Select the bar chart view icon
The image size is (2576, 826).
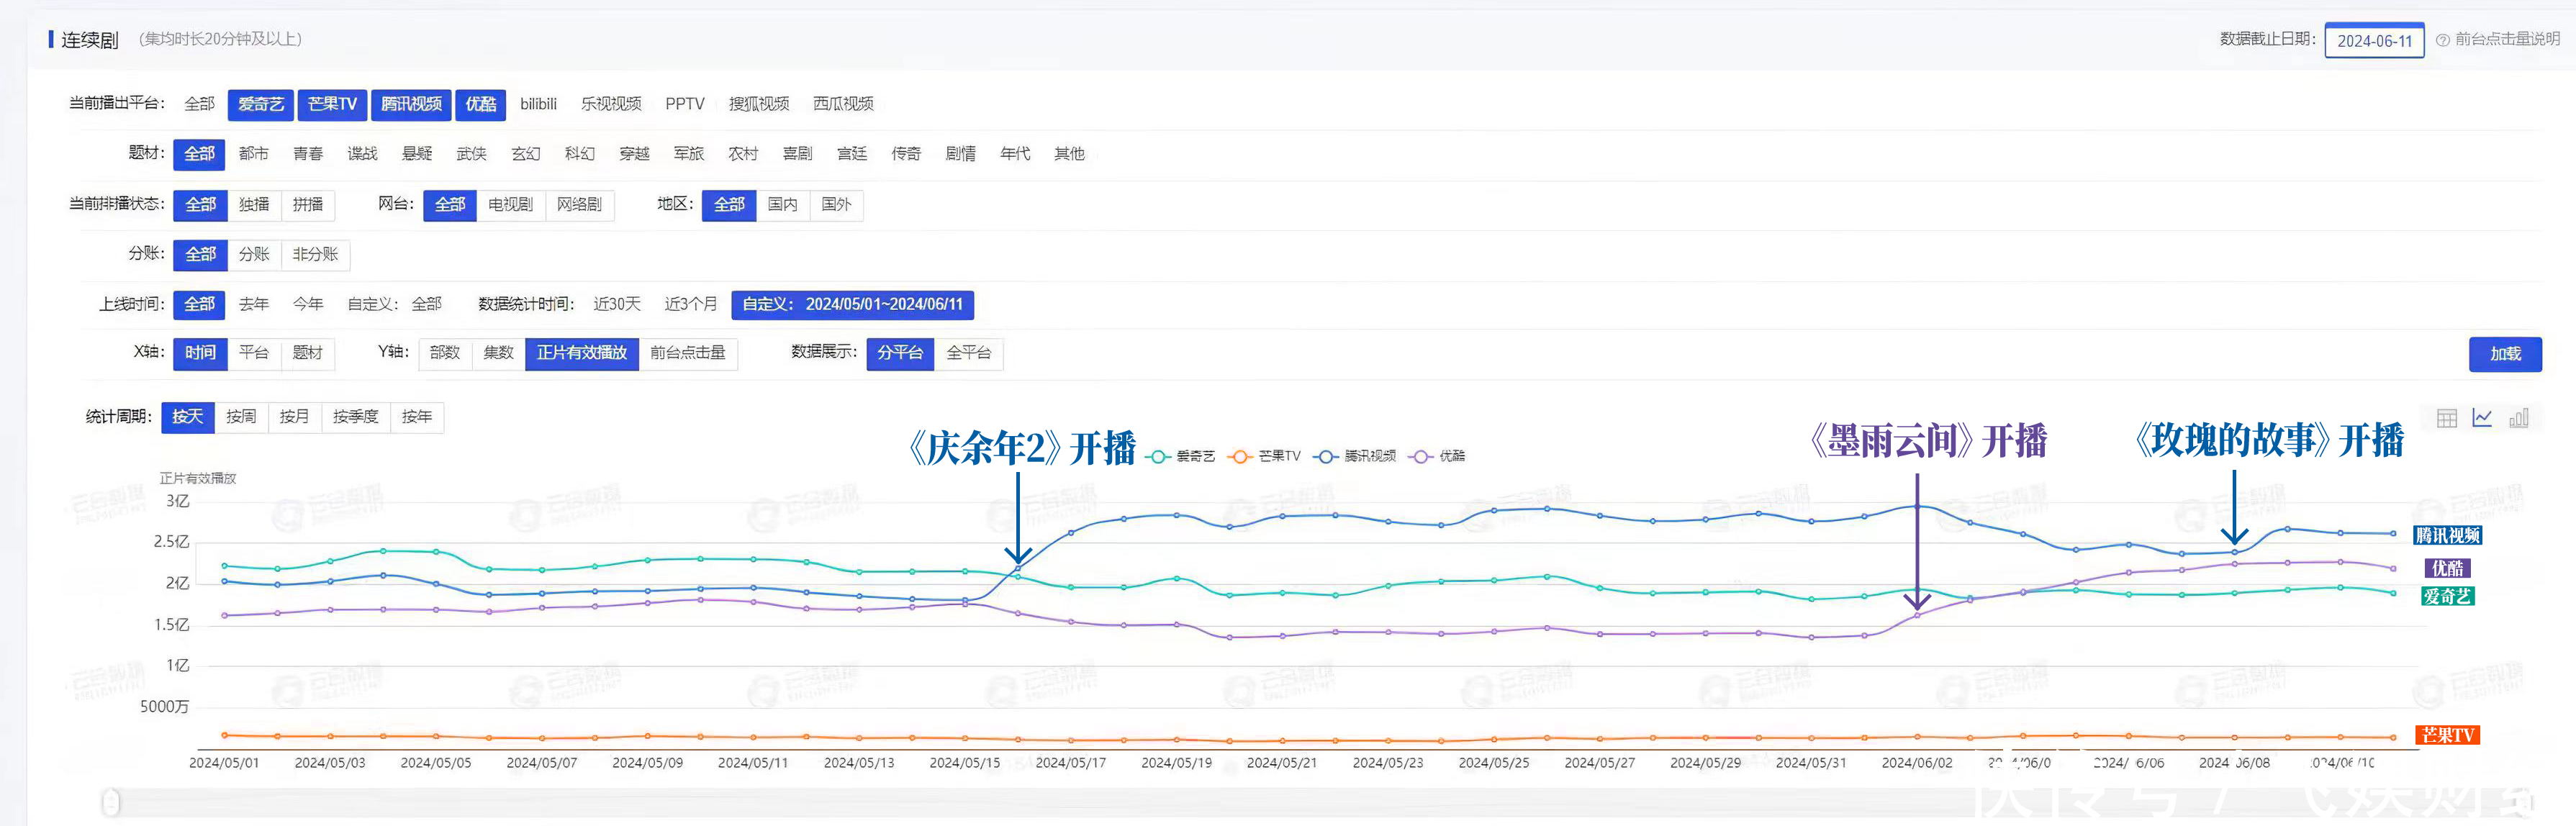click(x=2518, y=418)
